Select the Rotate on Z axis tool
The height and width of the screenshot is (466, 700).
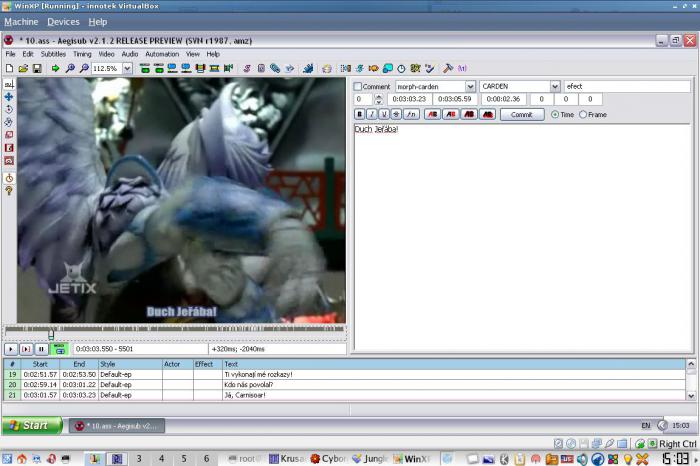[9, 109]
